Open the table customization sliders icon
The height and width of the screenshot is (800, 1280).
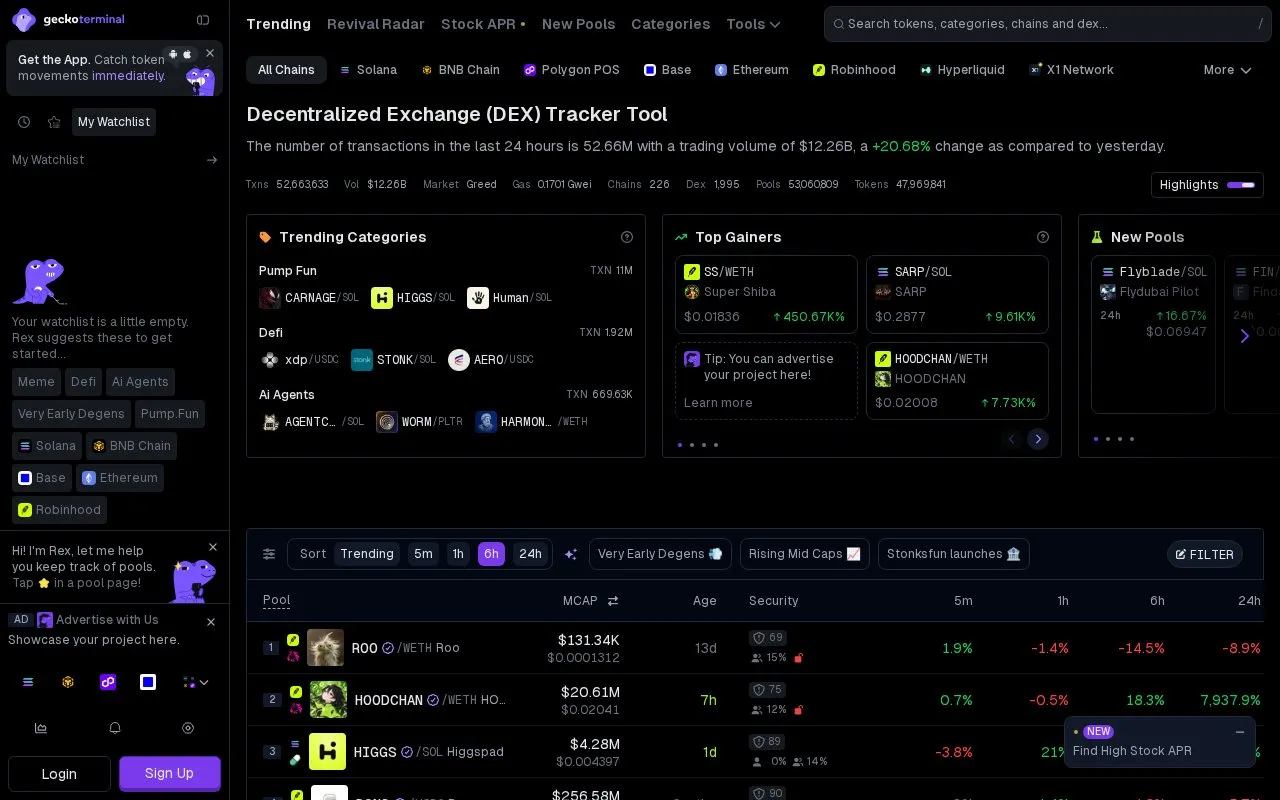coord(269,554)
